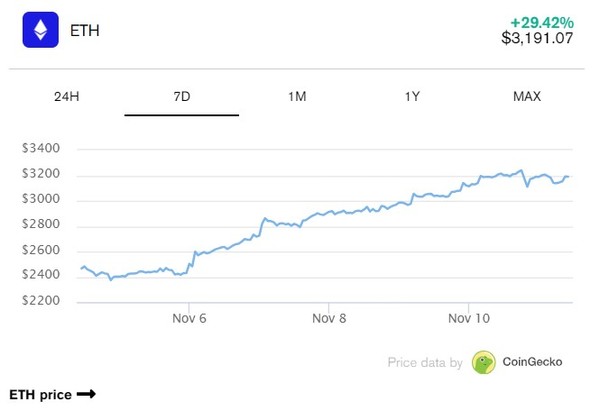Open the ETH price link

coord(40,395)
